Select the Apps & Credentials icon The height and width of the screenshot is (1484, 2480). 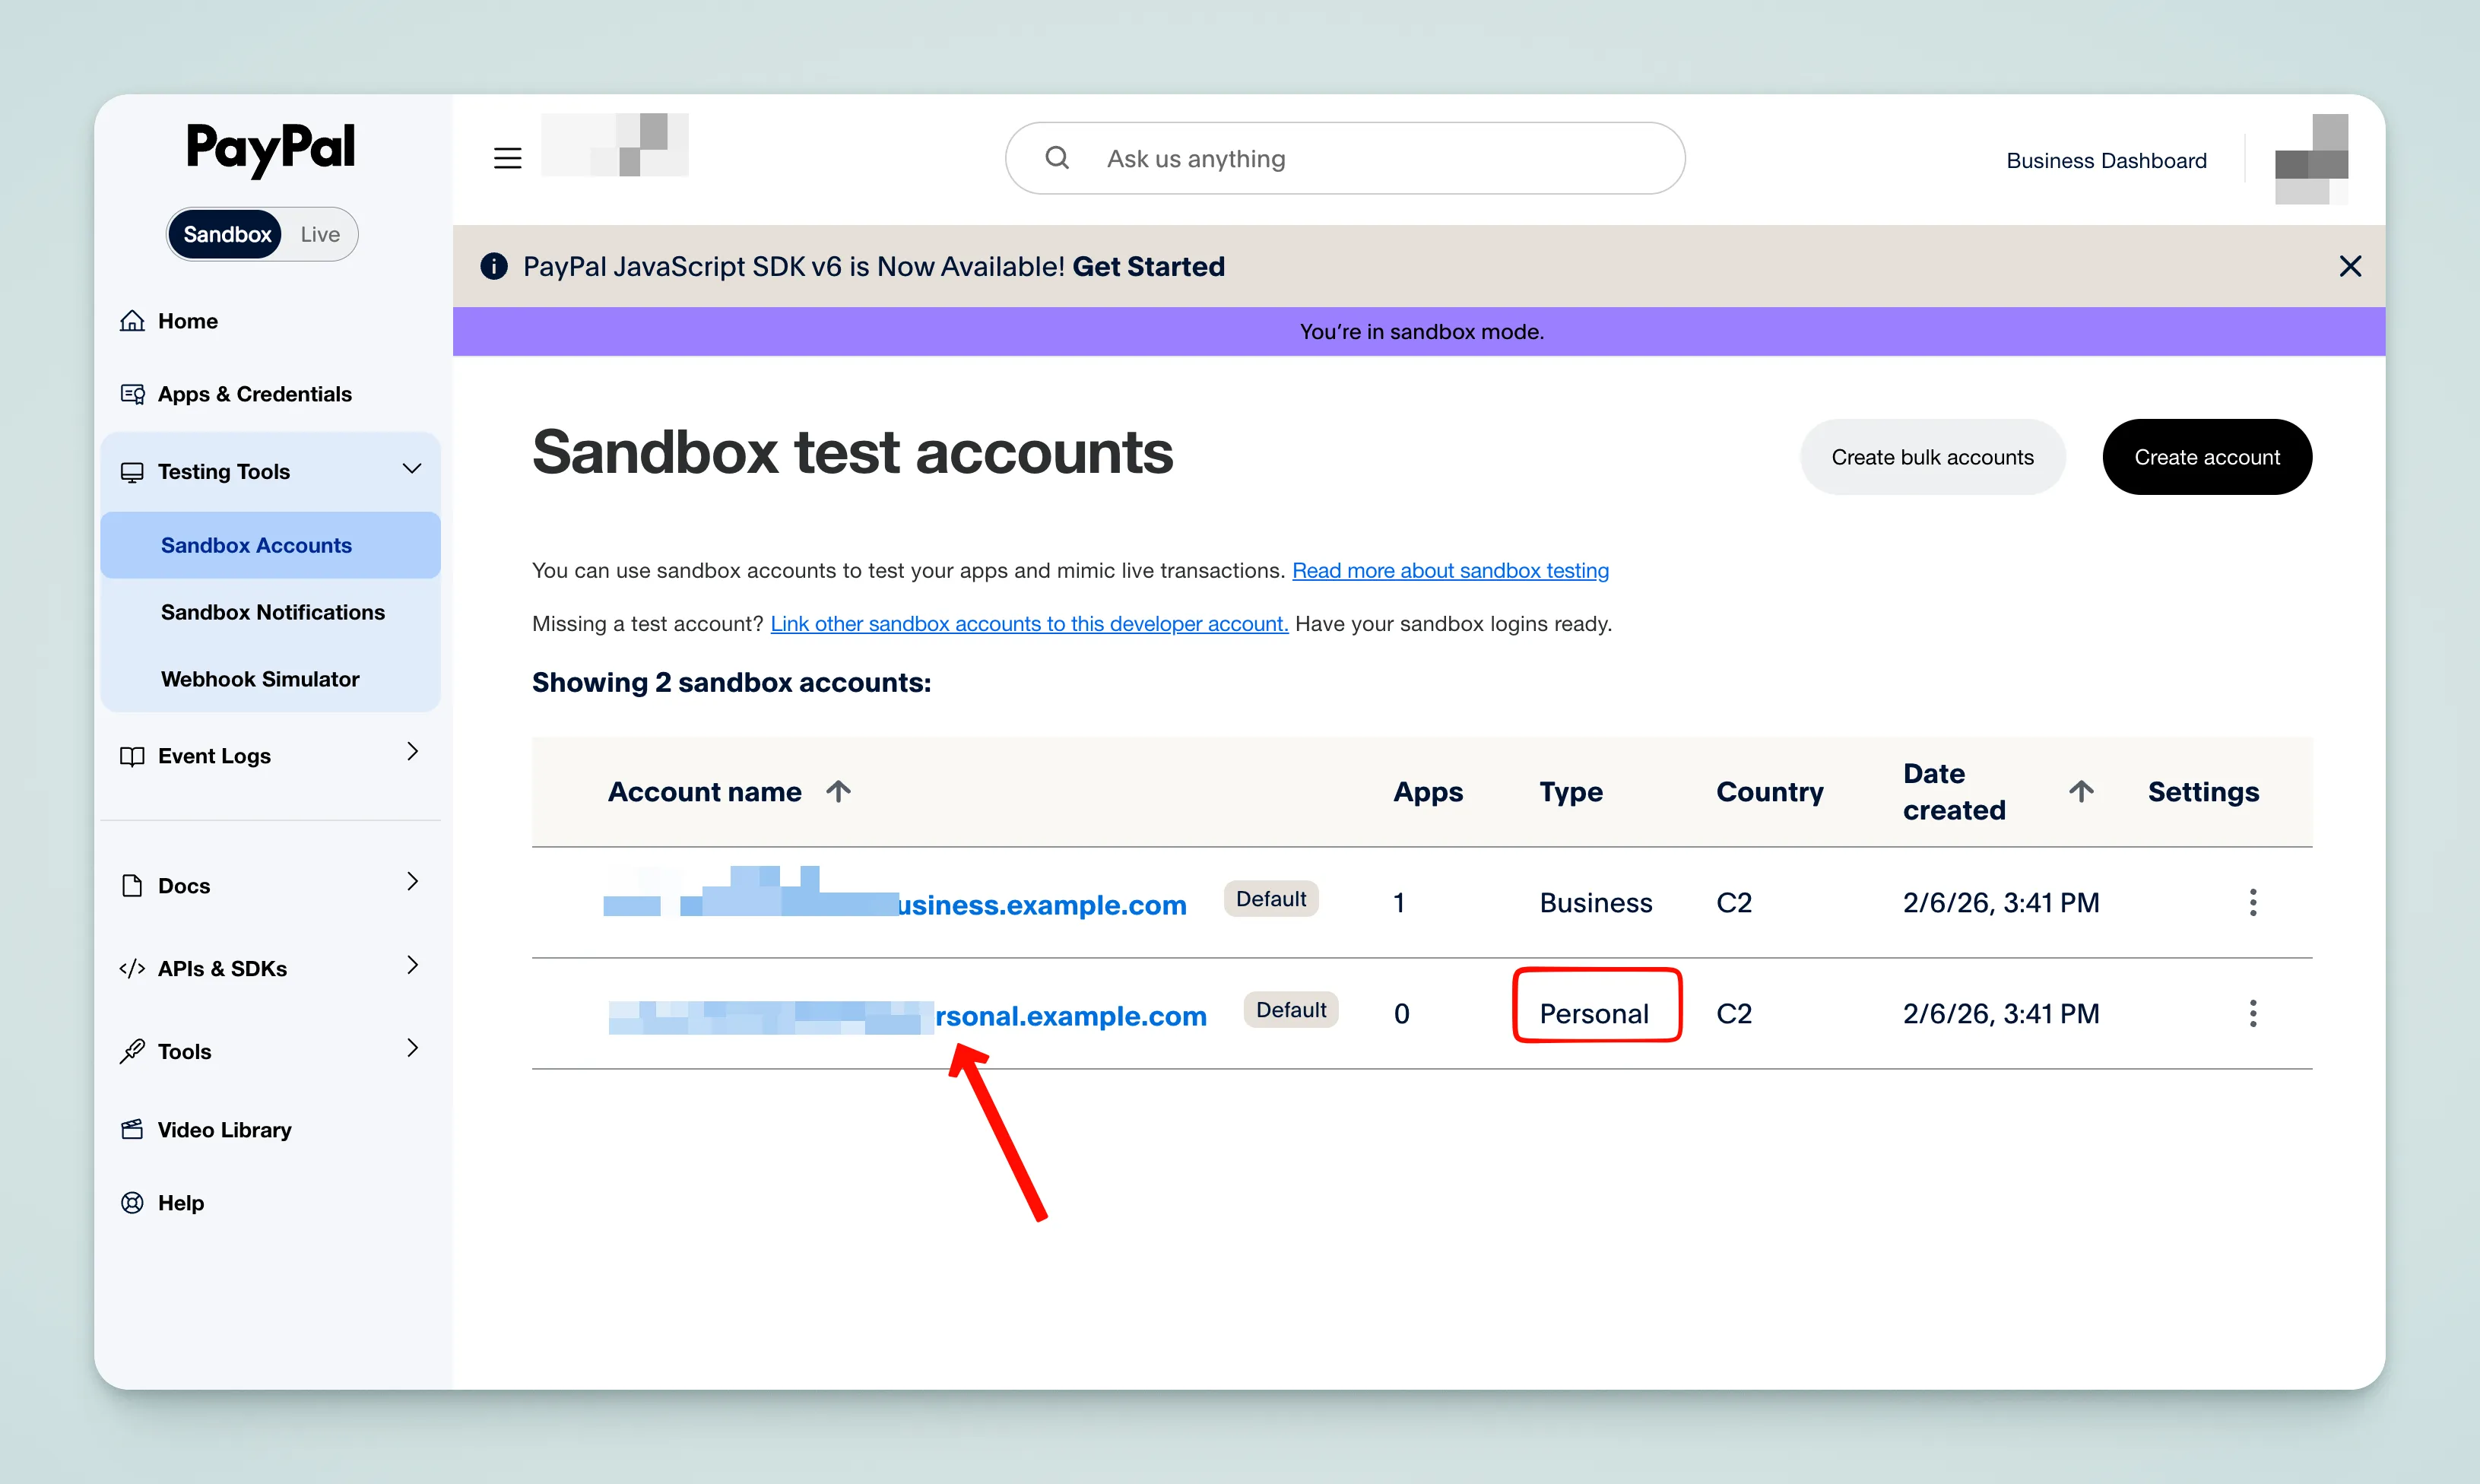[x=133, y=394]
